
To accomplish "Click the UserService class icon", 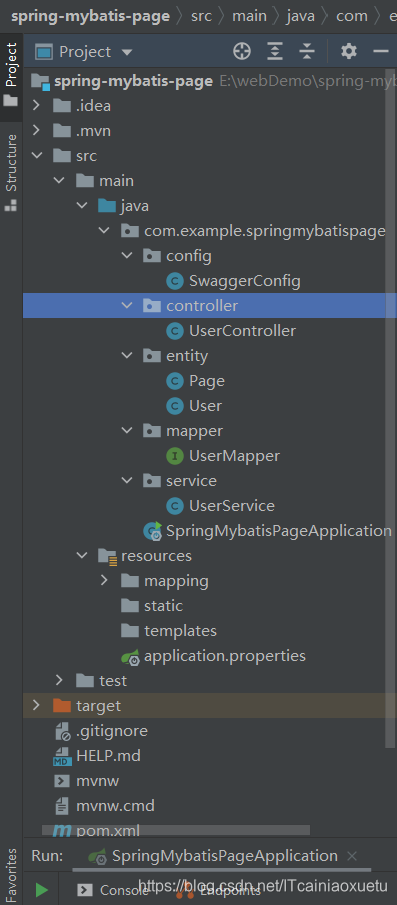I will point(174,506).
